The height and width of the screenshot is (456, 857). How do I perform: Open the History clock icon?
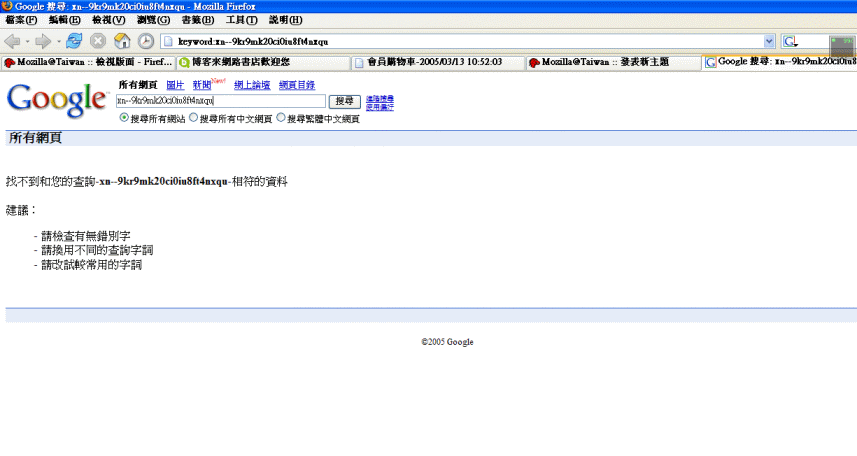click(145, 41)
